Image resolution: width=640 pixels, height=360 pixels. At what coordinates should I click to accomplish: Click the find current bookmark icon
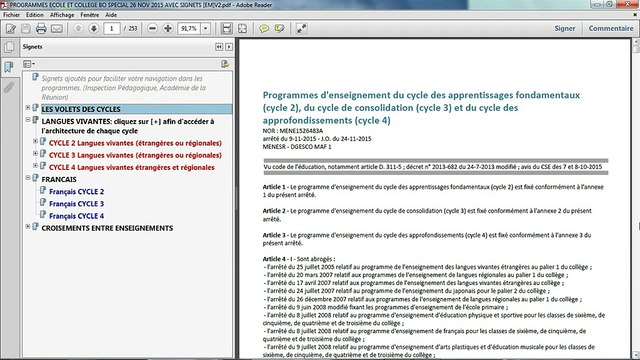[x=225, y=64]
